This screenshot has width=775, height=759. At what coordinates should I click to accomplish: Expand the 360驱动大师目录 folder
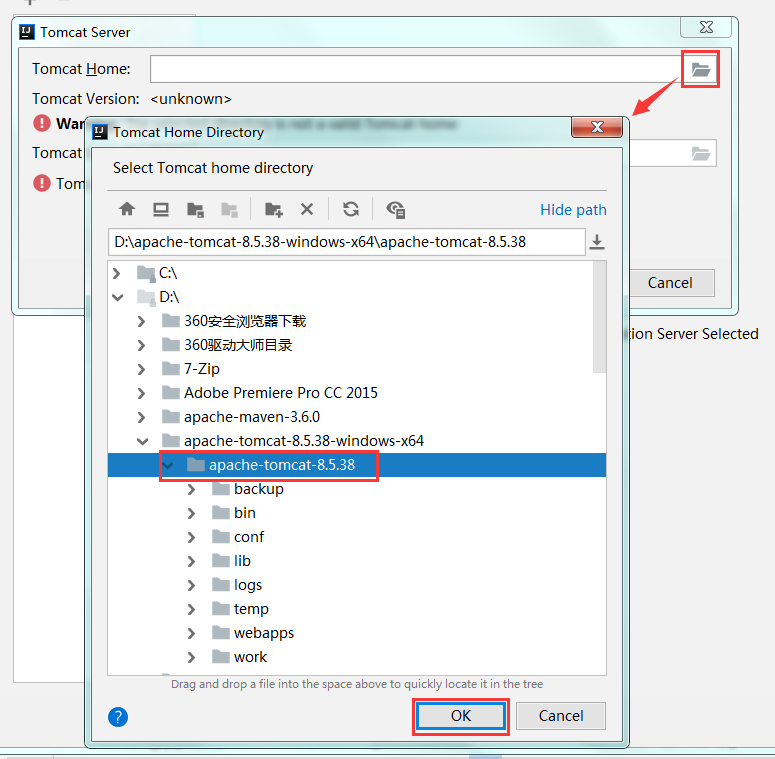pos(141,345)
